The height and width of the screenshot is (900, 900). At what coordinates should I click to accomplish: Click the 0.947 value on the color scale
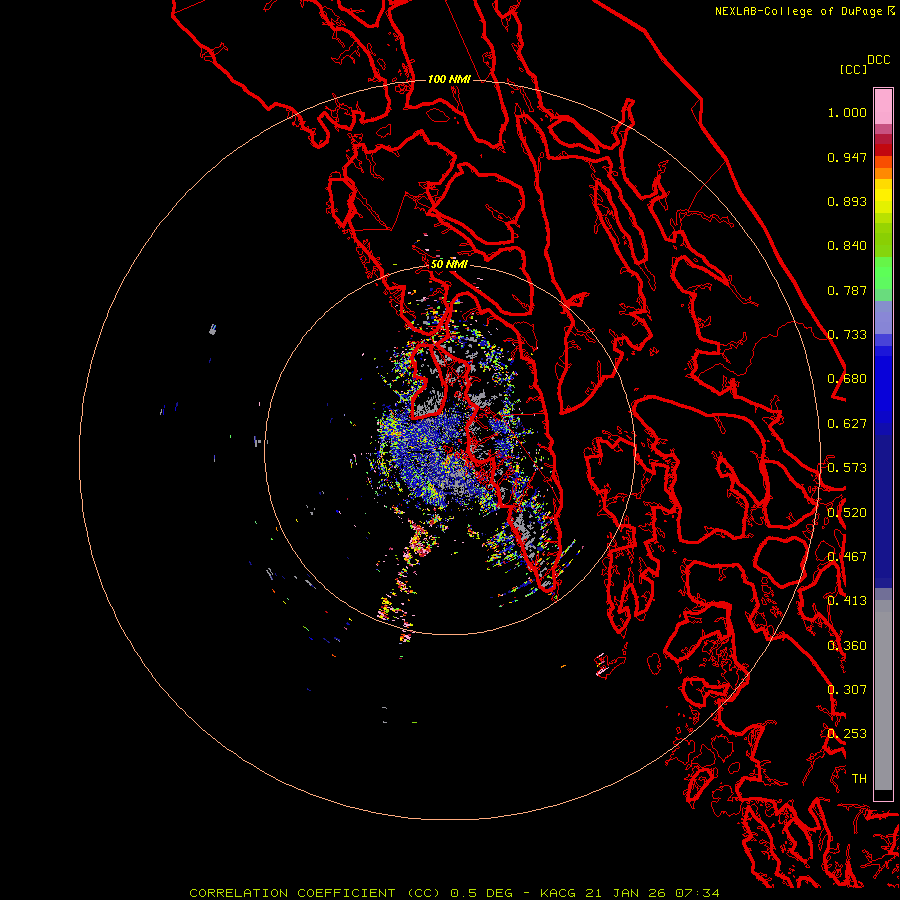coord(847,157)
